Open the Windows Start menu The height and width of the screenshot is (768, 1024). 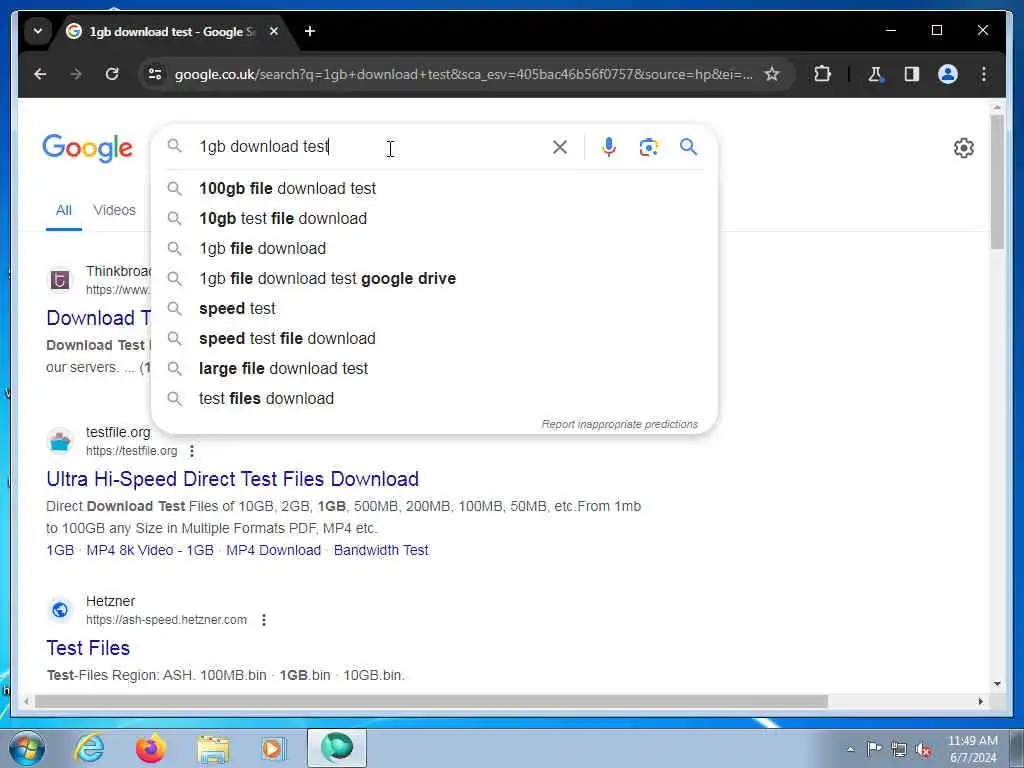[x=27, y=748]
